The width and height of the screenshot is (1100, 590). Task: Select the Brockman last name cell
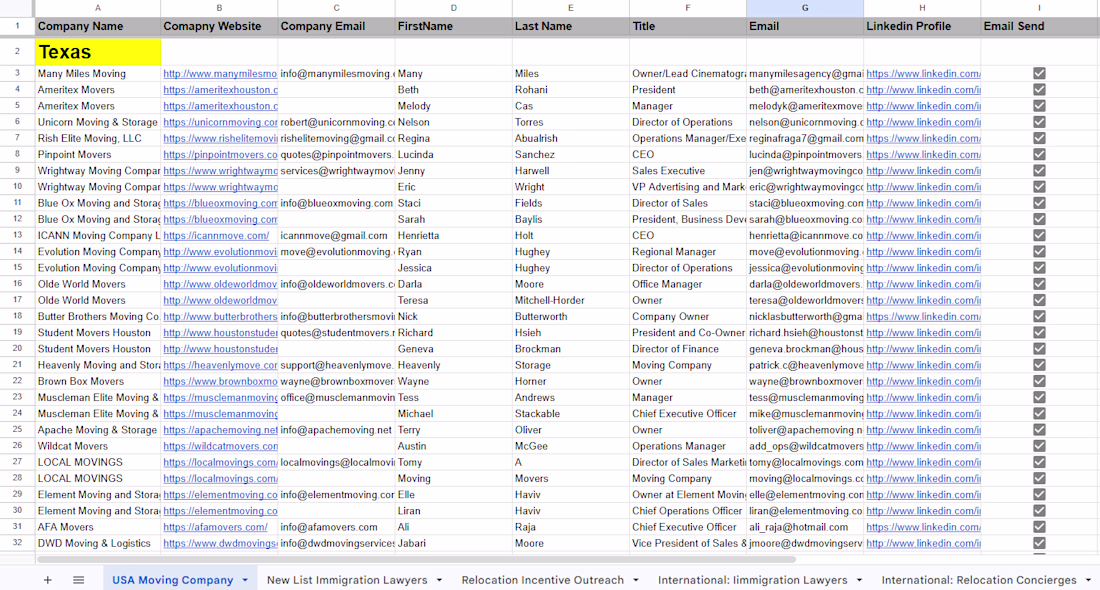[570, 349]
